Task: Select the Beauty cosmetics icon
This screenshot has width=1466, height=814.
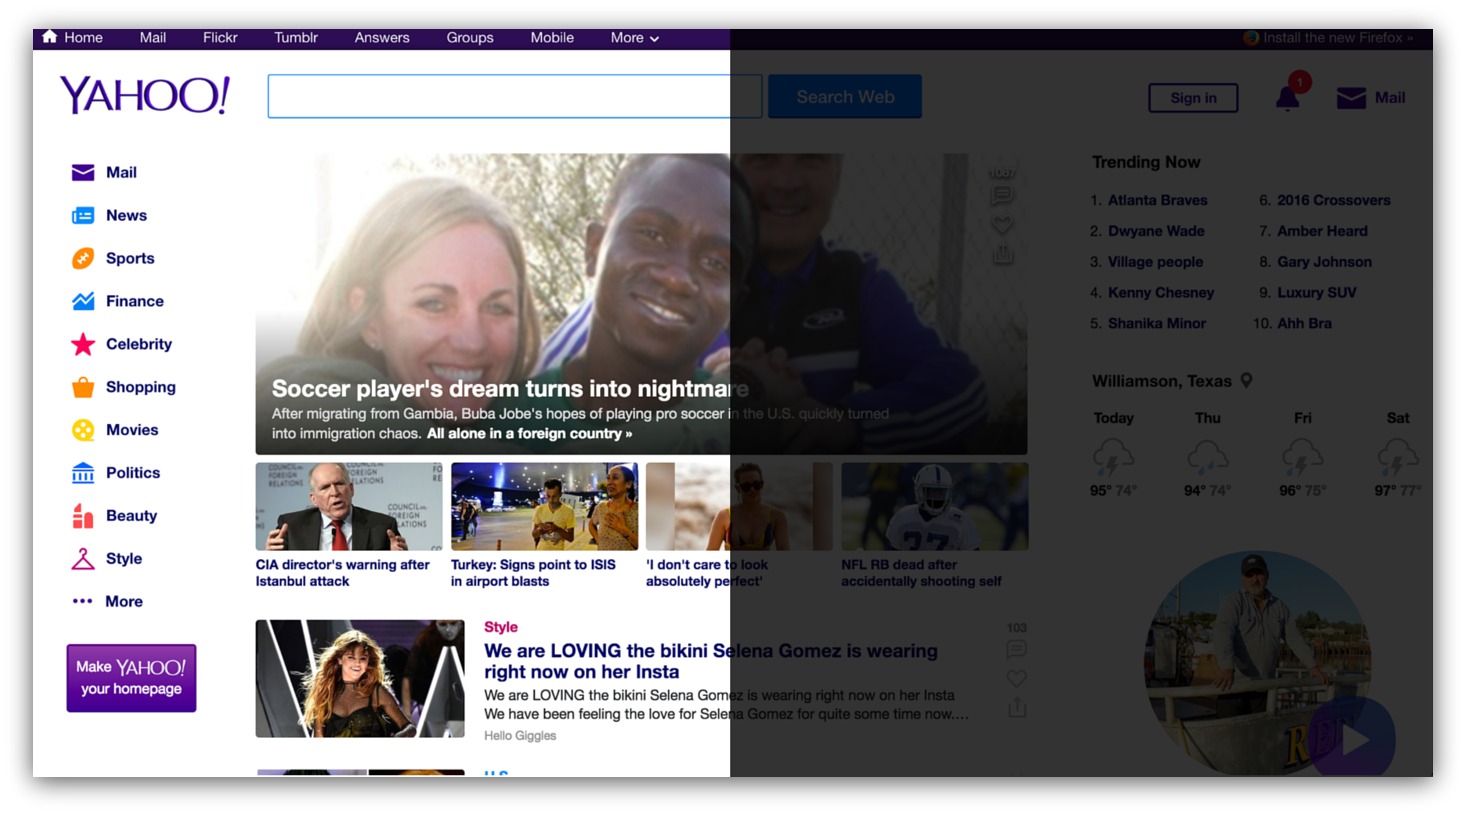Action: click(x=83, y=516)
